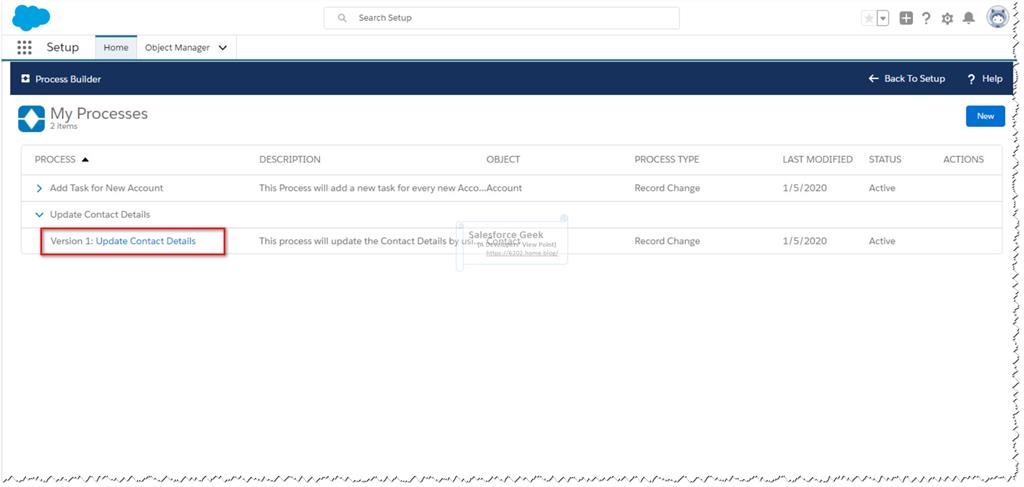Sort by the STATUS column header
Screen dimensions: 1024x487
(885, 159)
